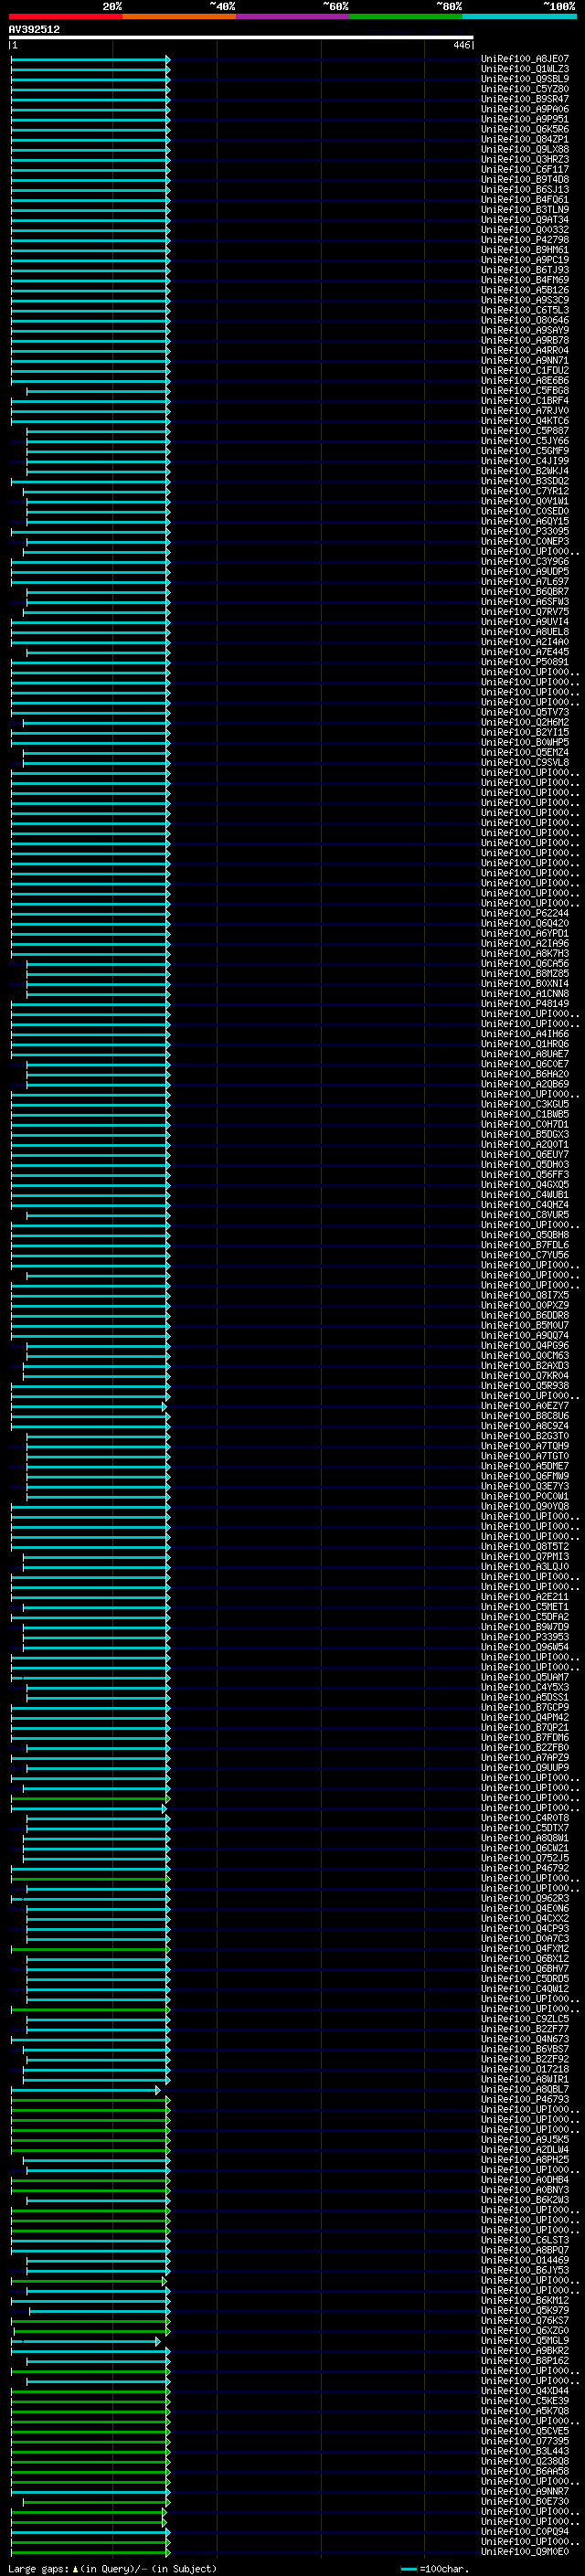Open hit UniRef100_A8JE07
Image resolution: width=585 pixels, height=2576 pixels.
(x=525, y=59)
